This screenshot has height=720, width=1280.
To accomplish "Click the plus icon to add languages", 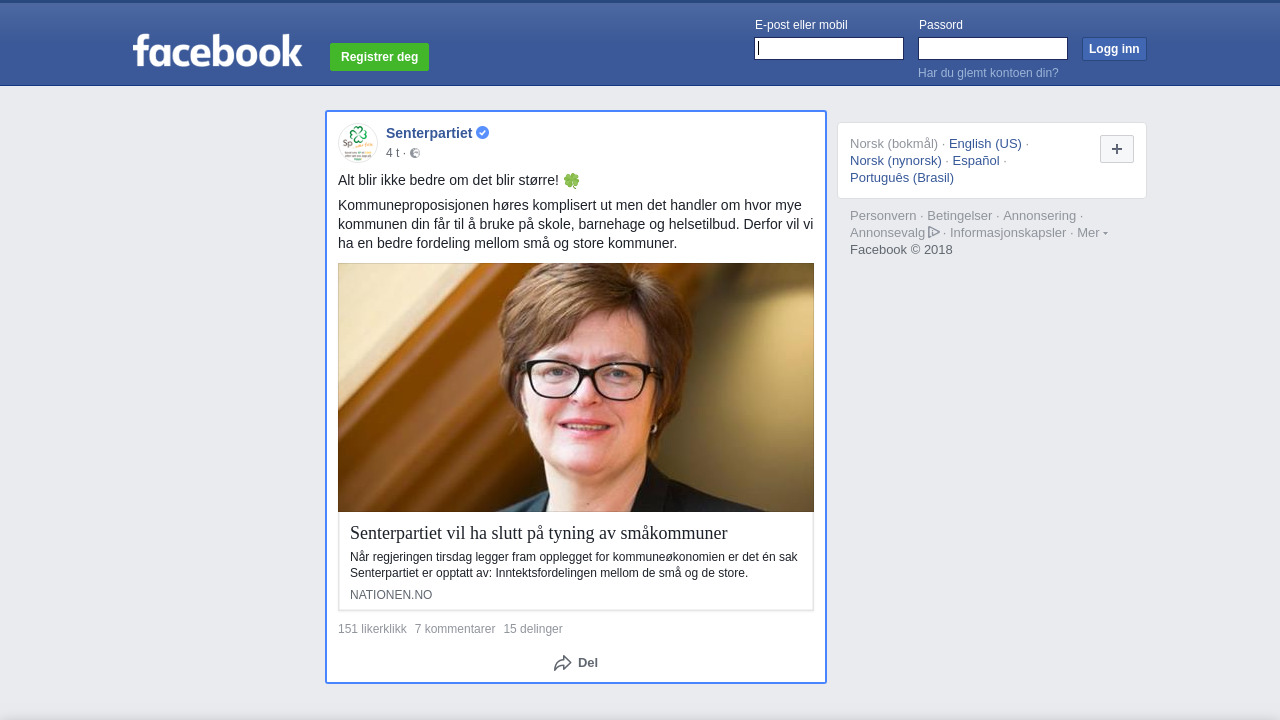I will tap(1117, 149).
